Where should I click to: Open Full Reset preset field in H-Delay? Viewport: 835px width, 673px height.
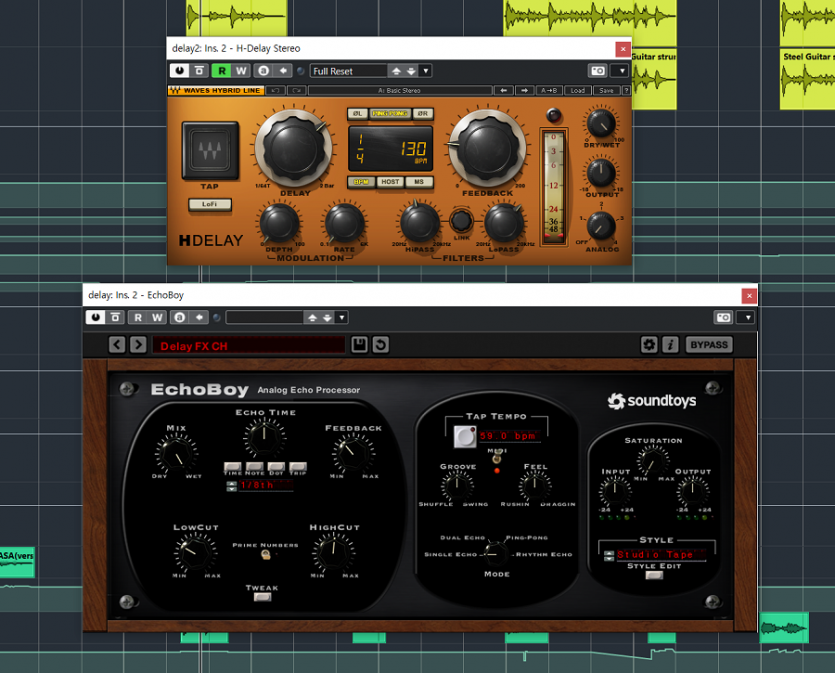[x=348, y=71]
